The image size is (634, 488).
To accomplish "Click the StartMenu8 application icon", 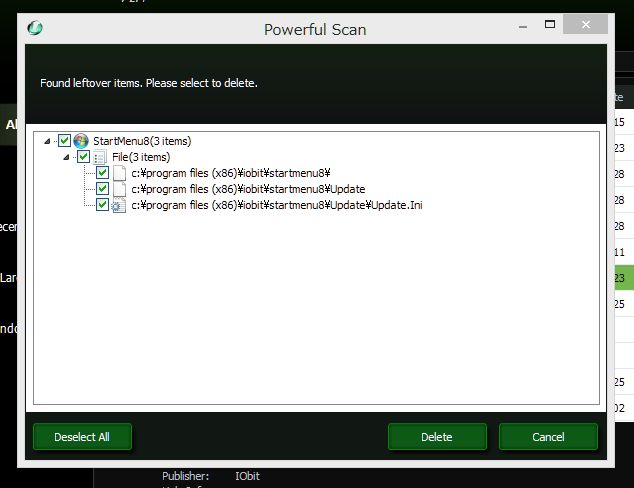I will point(81,141).
